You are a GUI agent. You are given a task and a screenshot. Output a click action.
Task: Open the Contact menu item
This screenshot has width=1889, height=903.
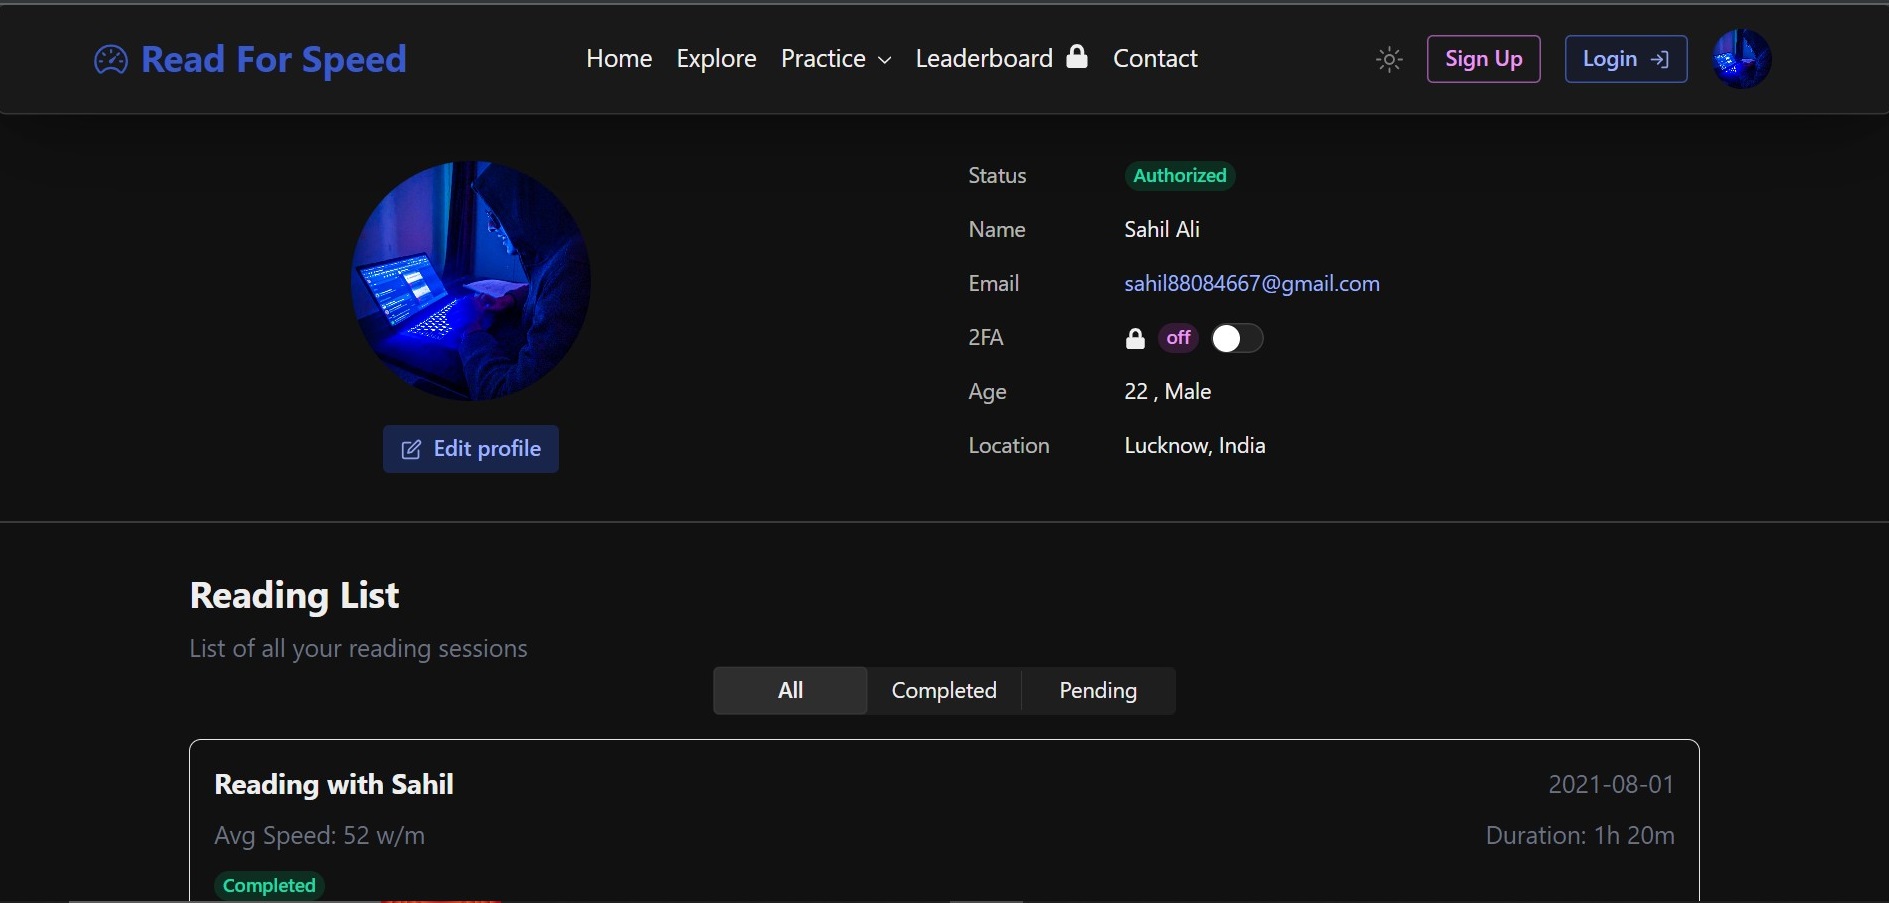1155,59
